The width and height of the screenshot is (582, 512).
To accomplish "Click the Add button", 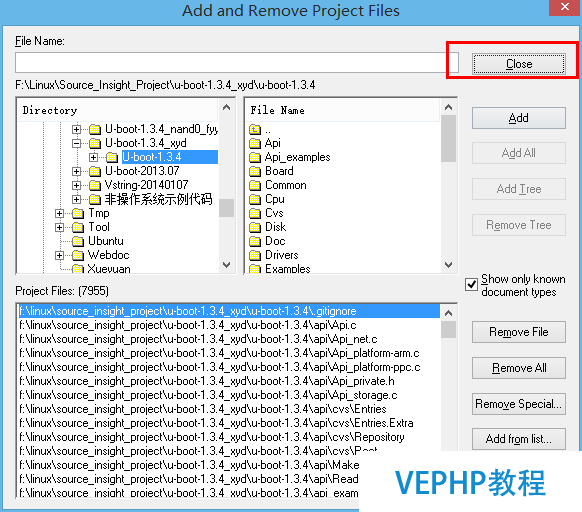I will 519,118.
